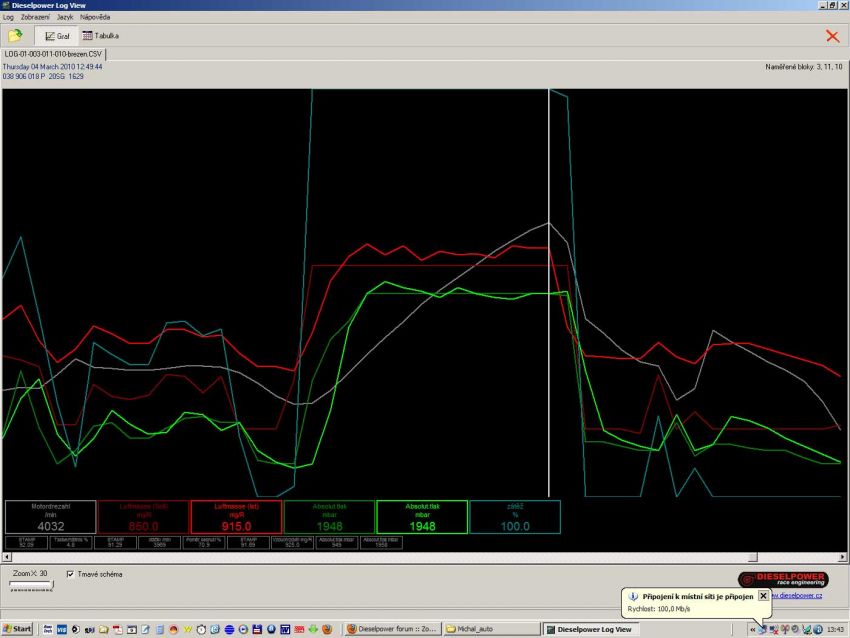850x638 pixels.
Task: Toggle the dark green Absolut tlak channel box
Action: click(329, 517)
